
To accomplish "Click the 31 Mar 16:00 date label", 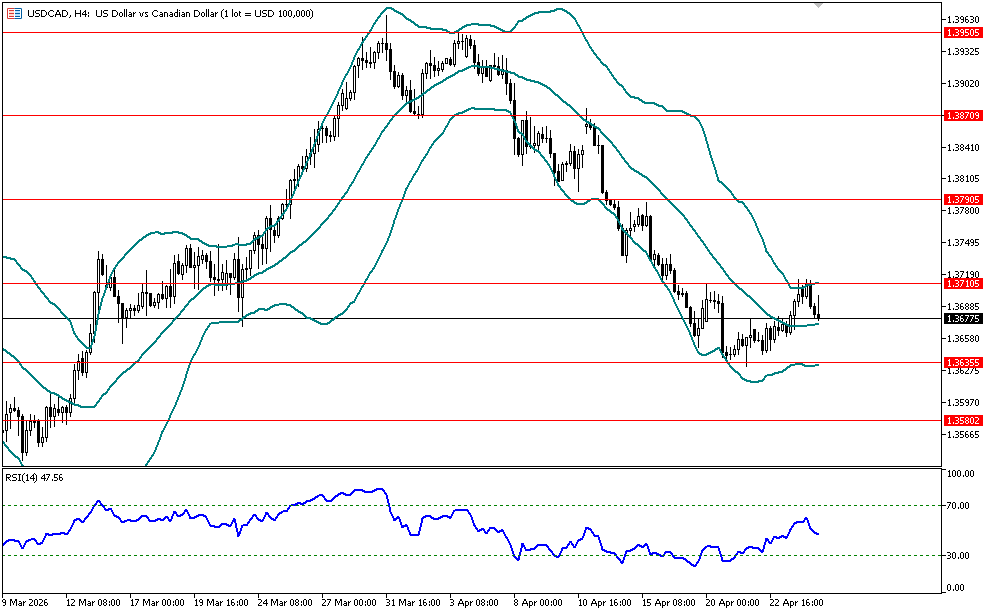I will coord(412,603).
